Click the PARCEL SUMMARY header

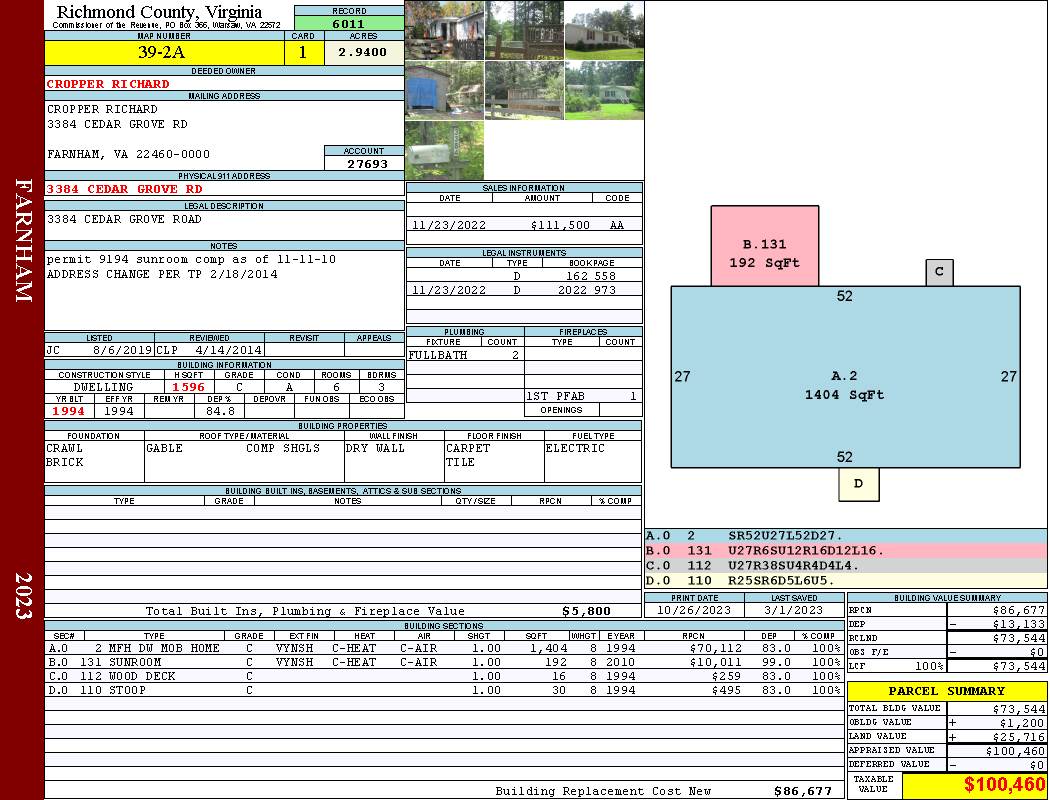947,691
